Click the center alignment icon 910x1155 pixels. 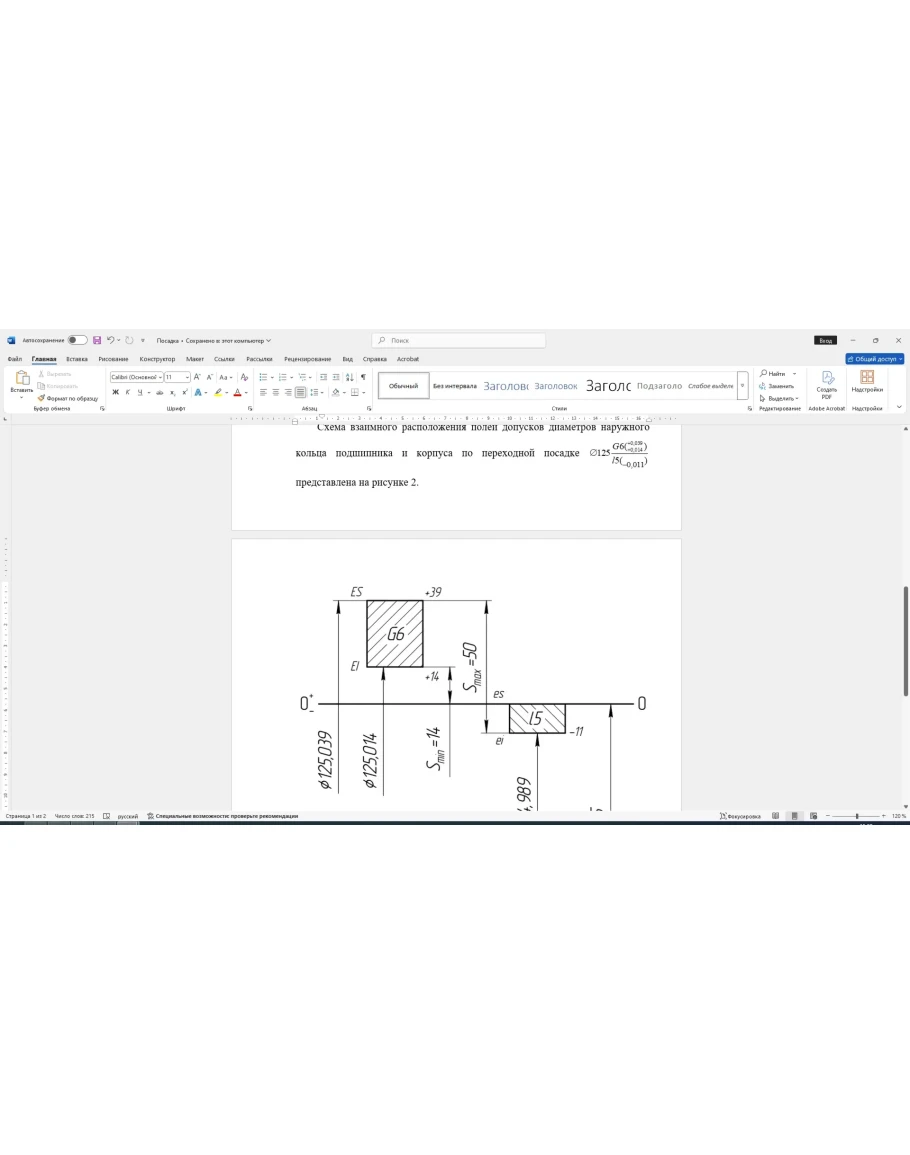pos(276,392)
